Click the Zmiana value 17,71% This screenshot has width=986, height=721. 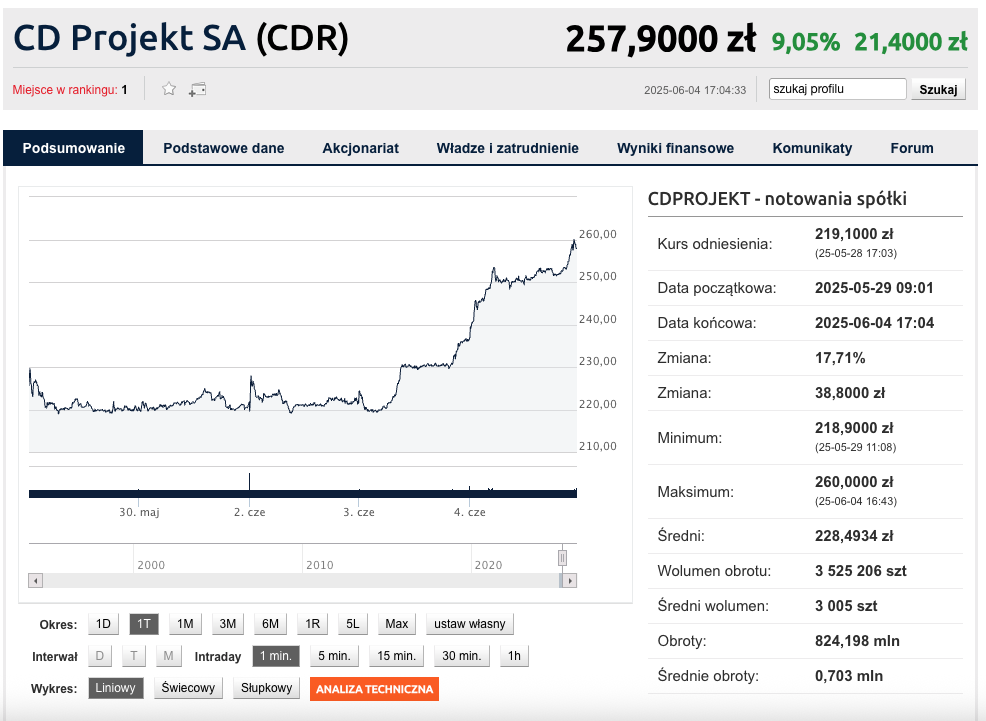pyautogui.click(x=840, y=358)
